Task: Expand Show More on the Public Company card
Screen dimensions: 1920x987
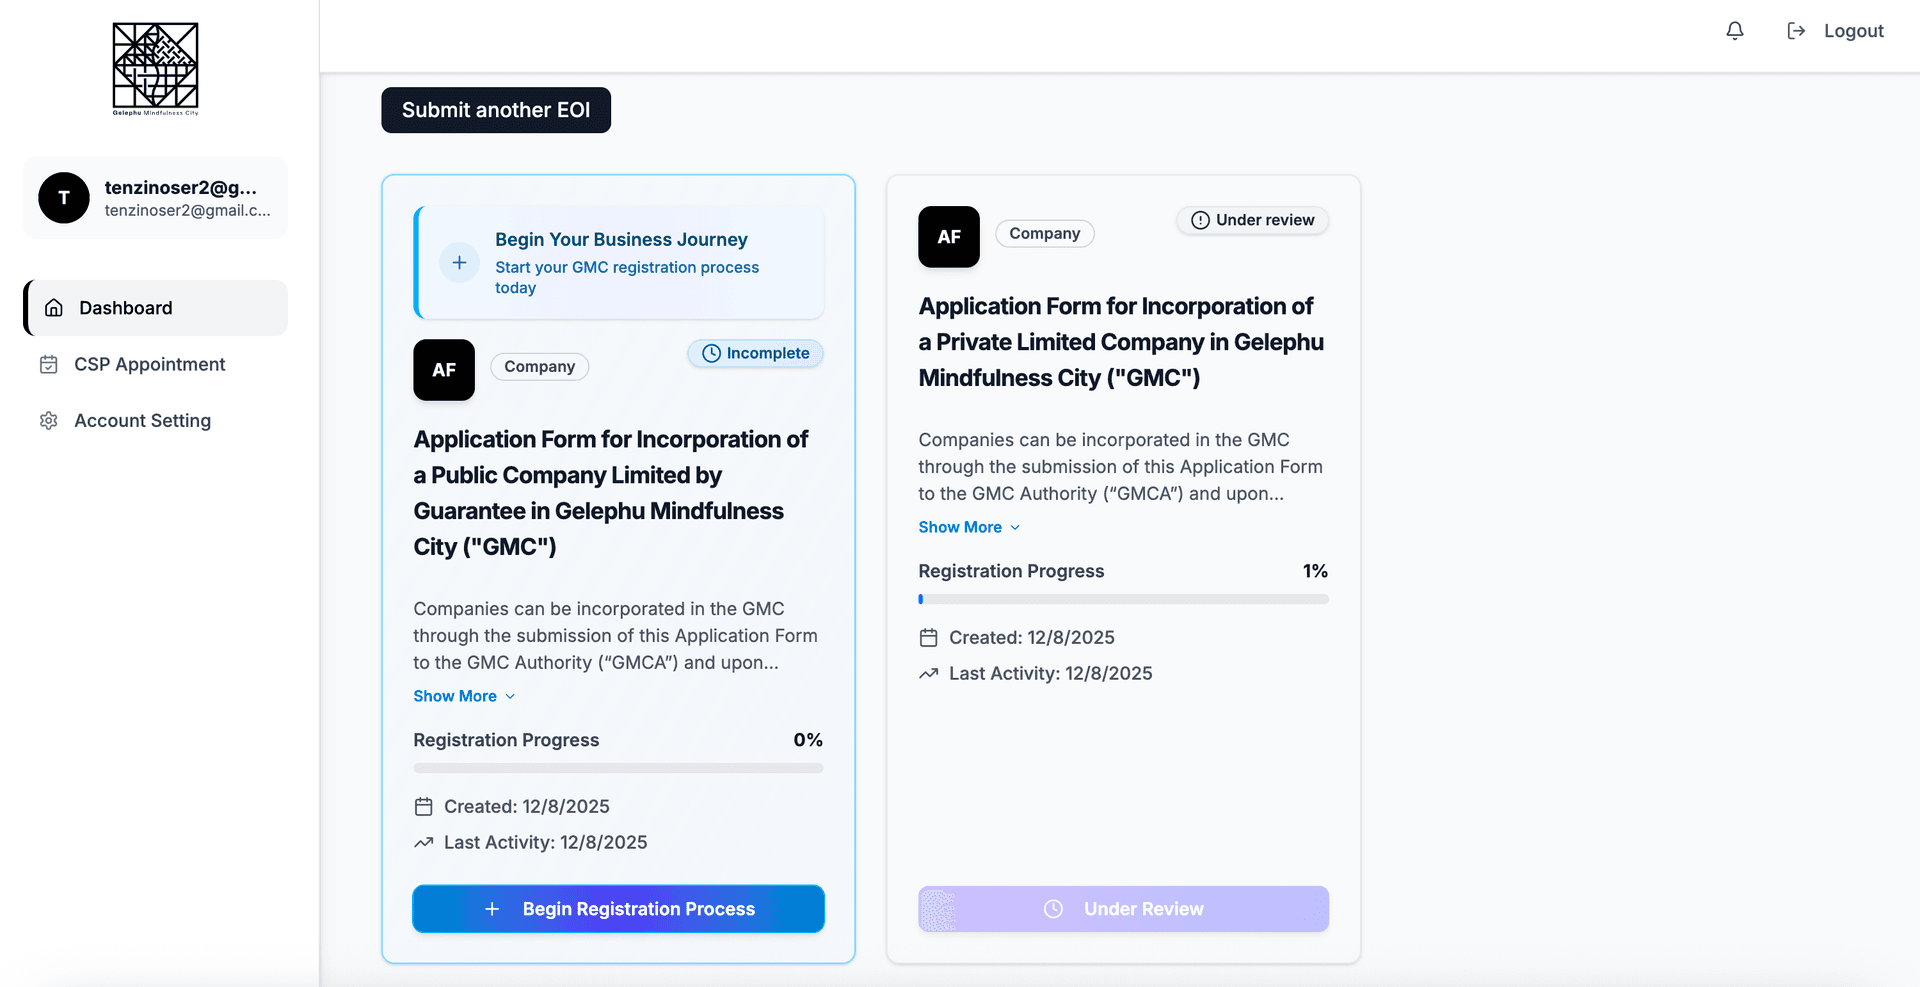Action: point(455,695)
